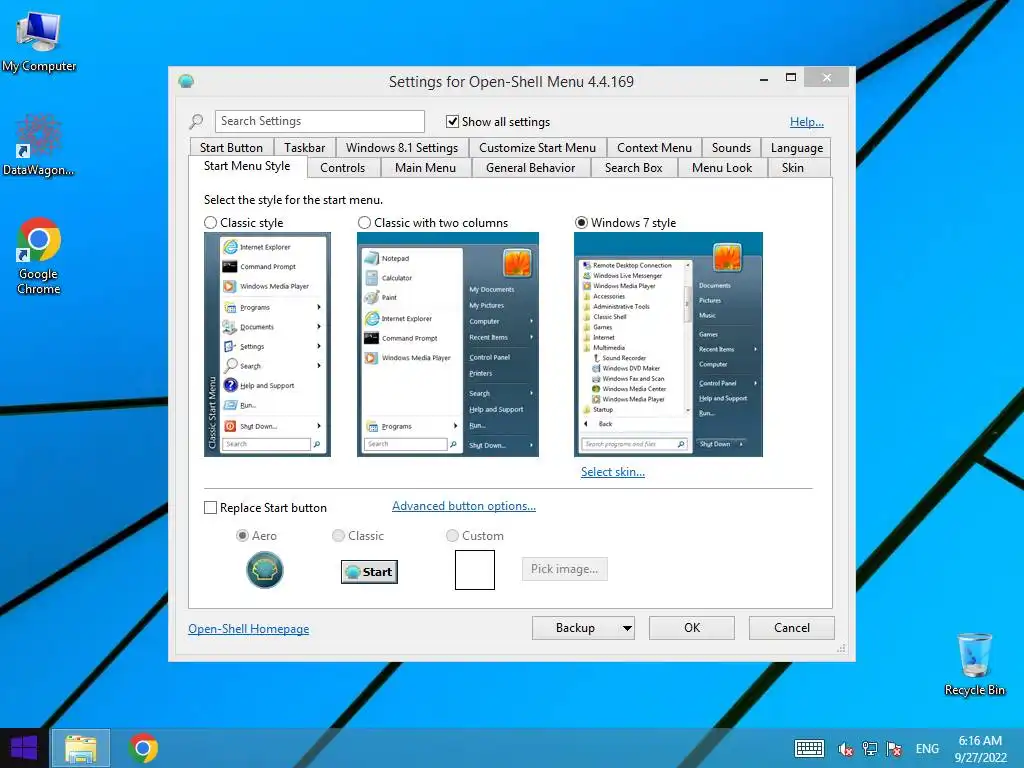Click the Aero shell start button image
Viewport: 1024px width, 768px height.
(x=264, y=569)
